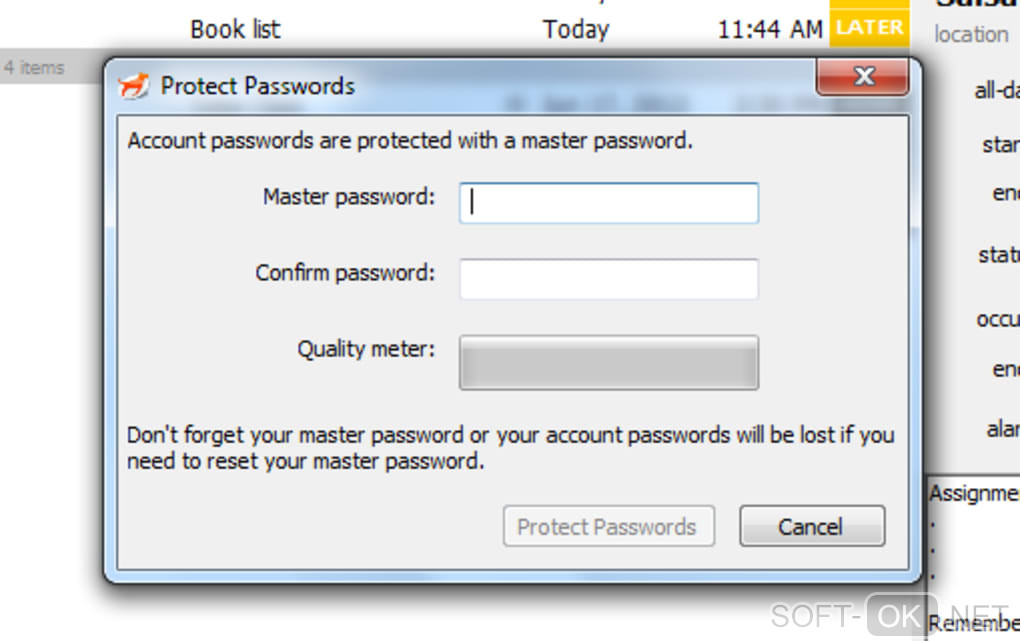Click the 4 items count label
This screenshot has height=641, width=1020.
[34, 68]
